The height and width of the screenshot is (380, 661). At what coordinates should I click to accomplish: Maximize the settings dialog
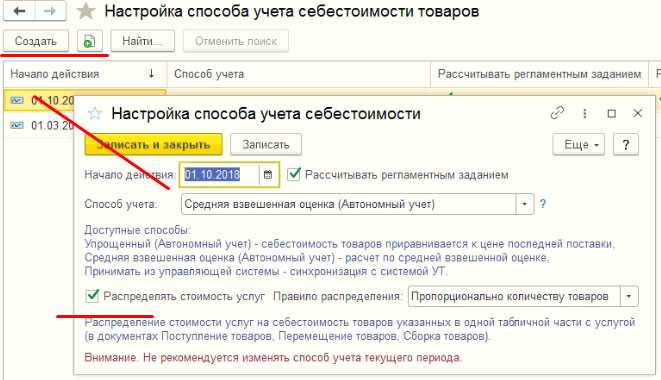[611, 113]
